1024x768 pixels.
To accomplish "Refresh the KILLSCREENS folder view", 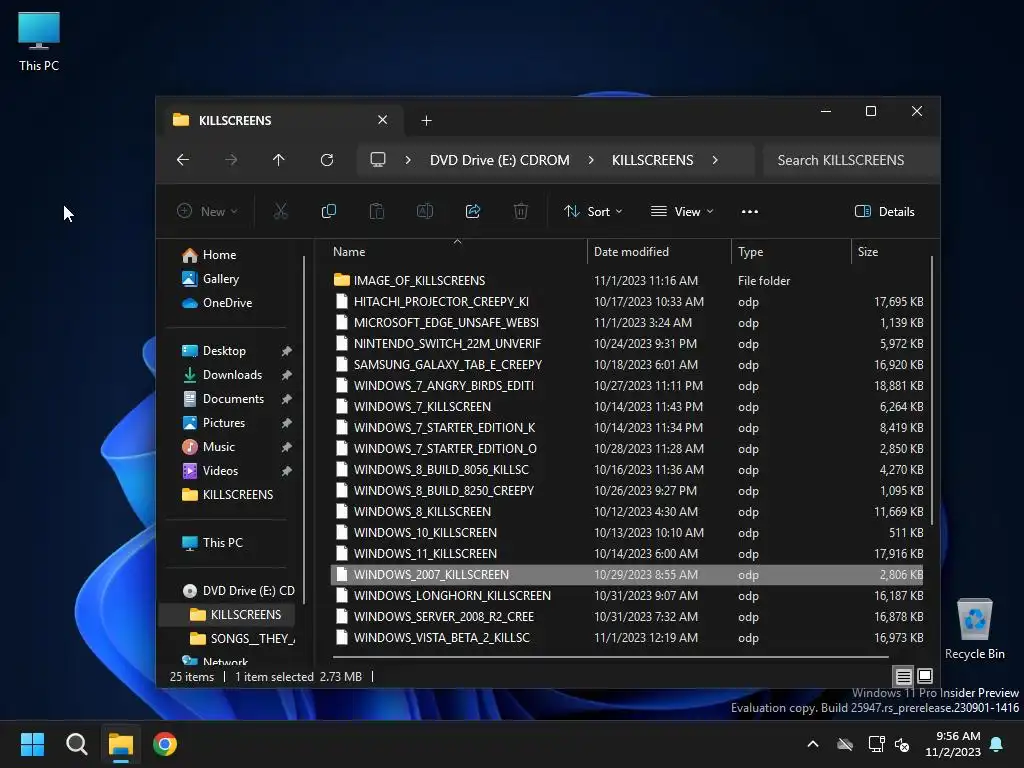I will pyautogui.click(x=327, y=160).
